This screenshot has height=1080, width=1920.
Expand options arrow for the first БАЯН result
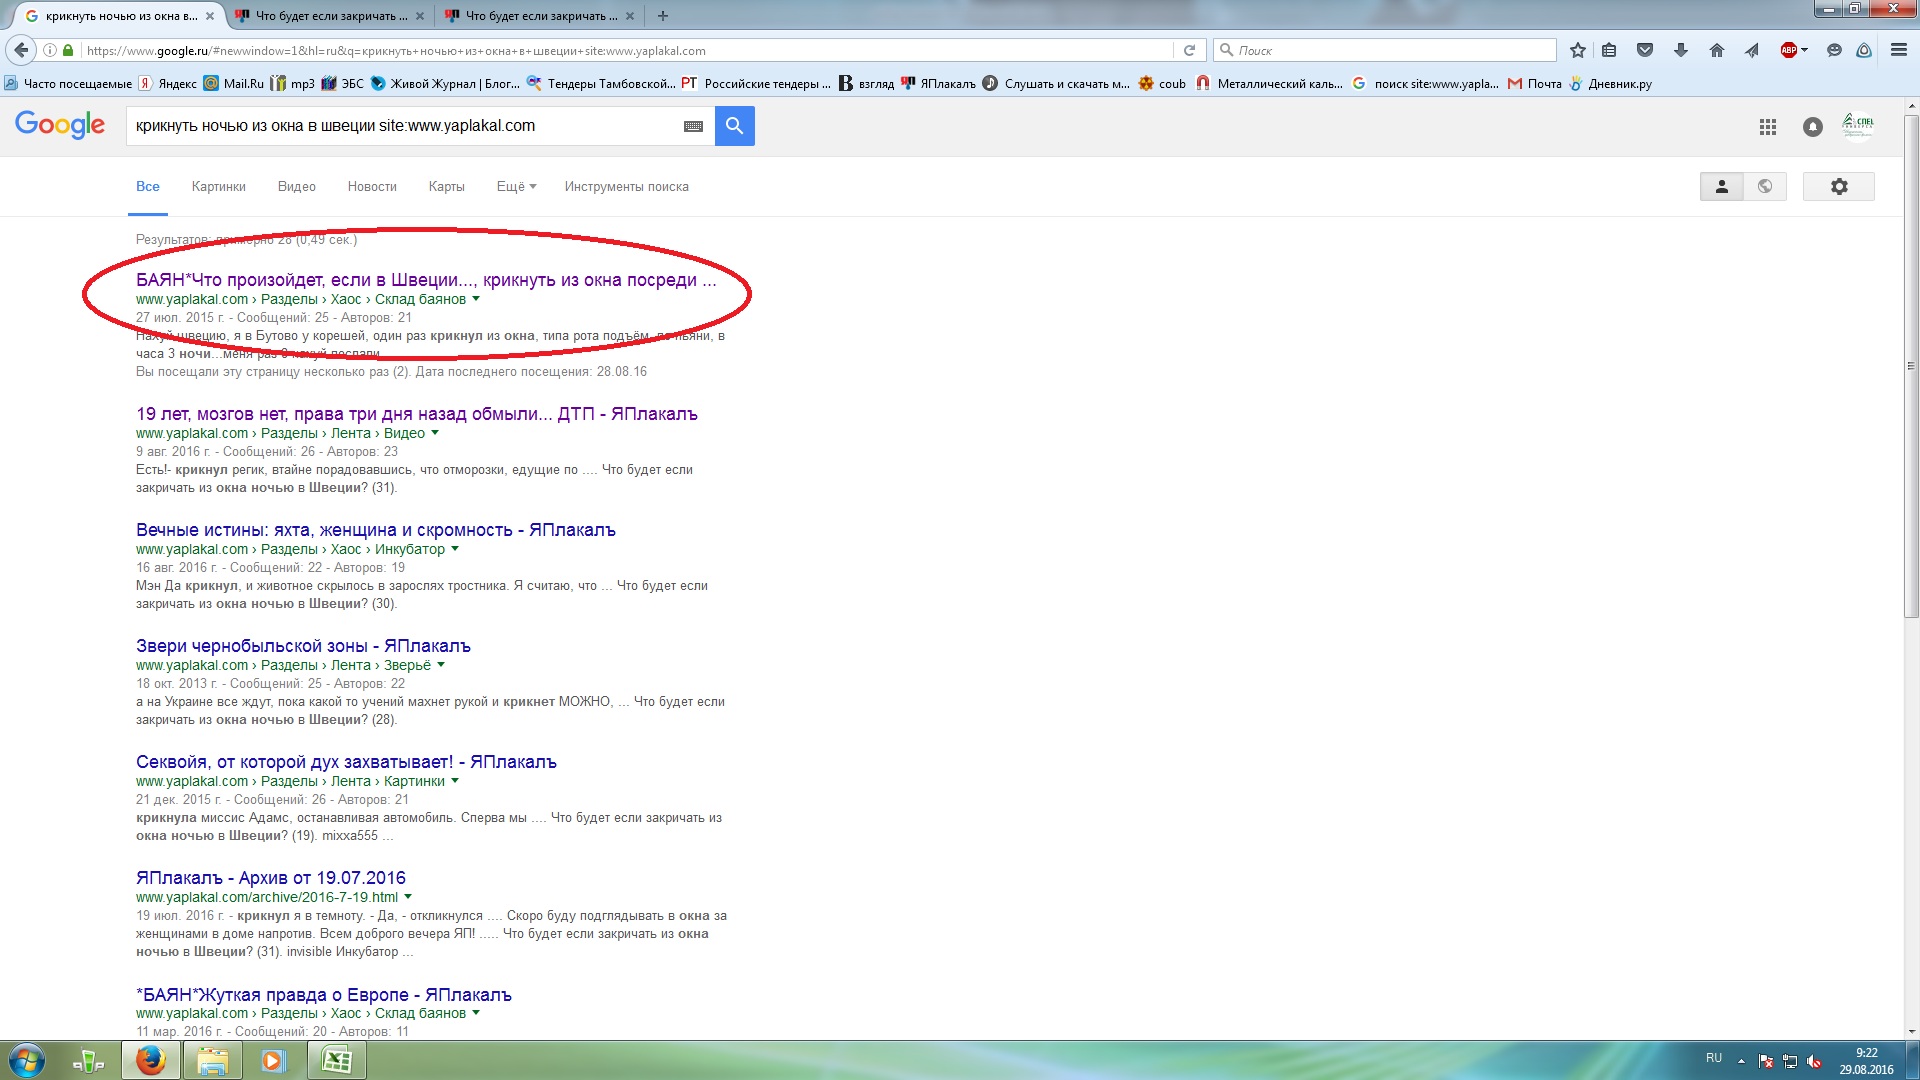pyautogui.click(x=476, y=299)
